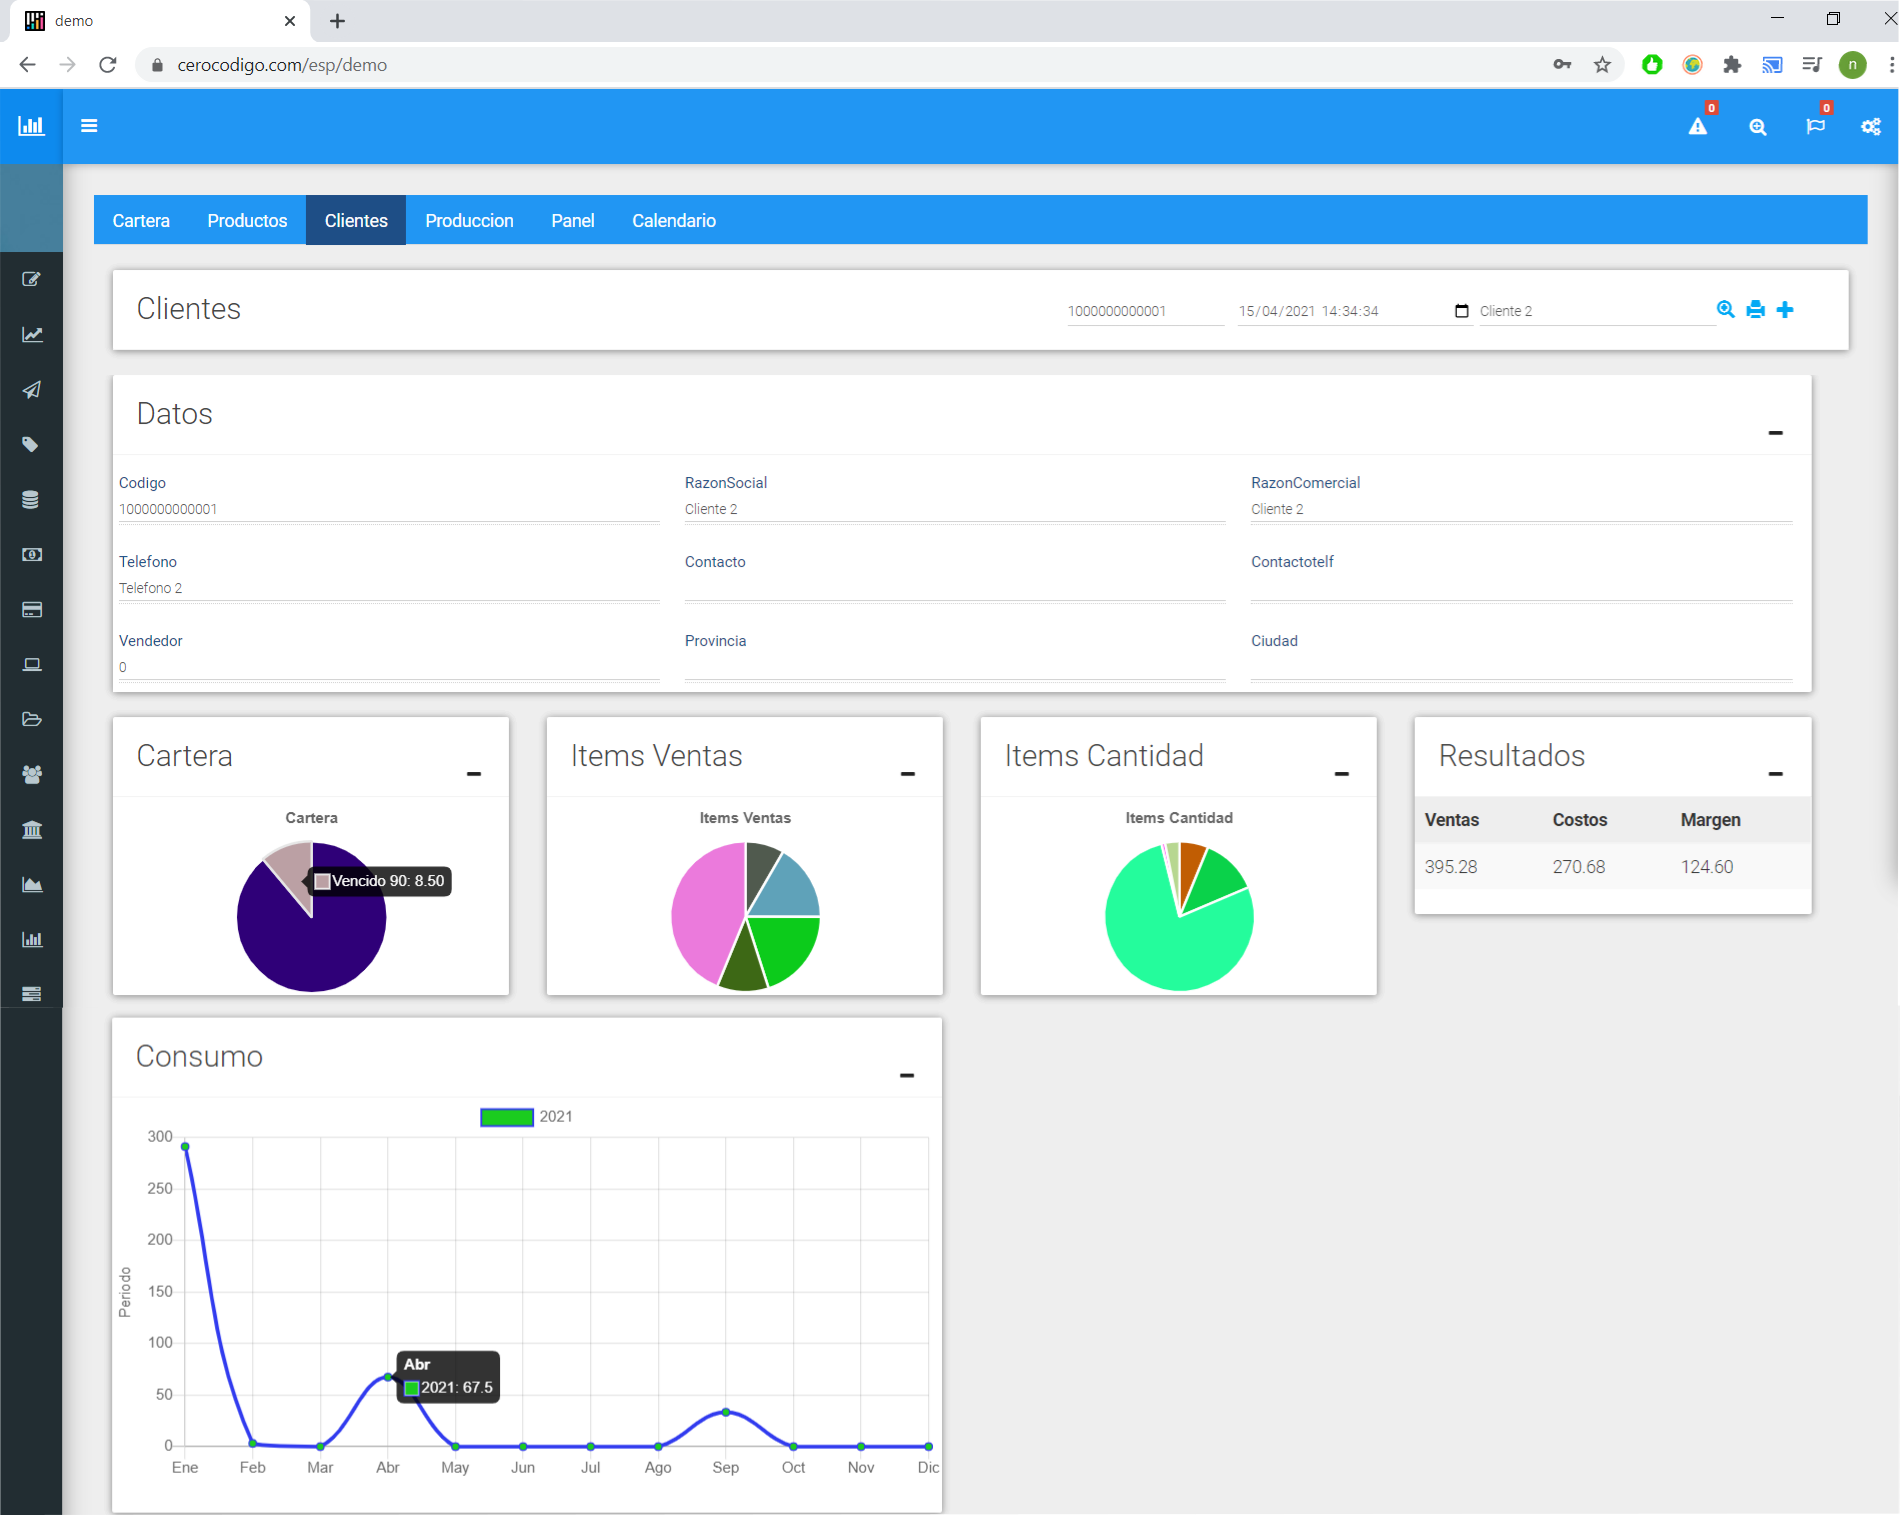Image resolution: width=1900 pixels, height=1515 pixels.
Task: Click the plus icon to add client
Action: pos(1785,310)
